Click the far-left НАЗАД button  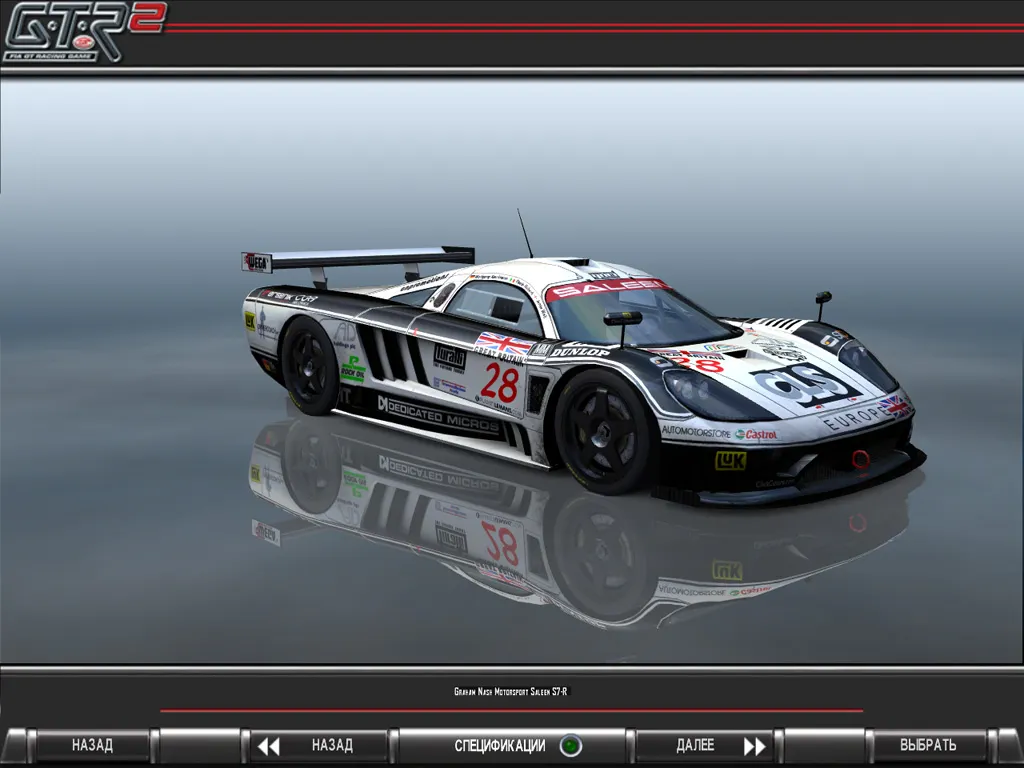92,745
